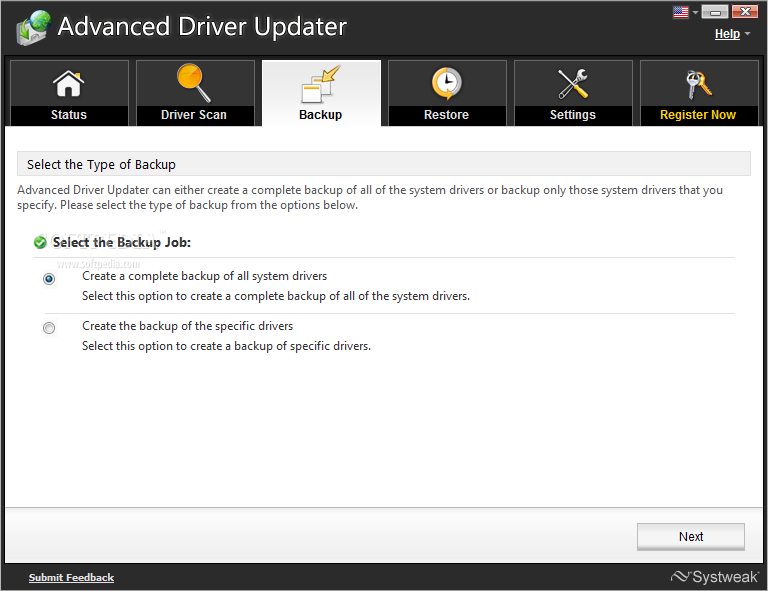This screenshot has width=768, height=591.
Task: Select the Backup tab label
Action: pyautogui.click(x=320, y=115)
